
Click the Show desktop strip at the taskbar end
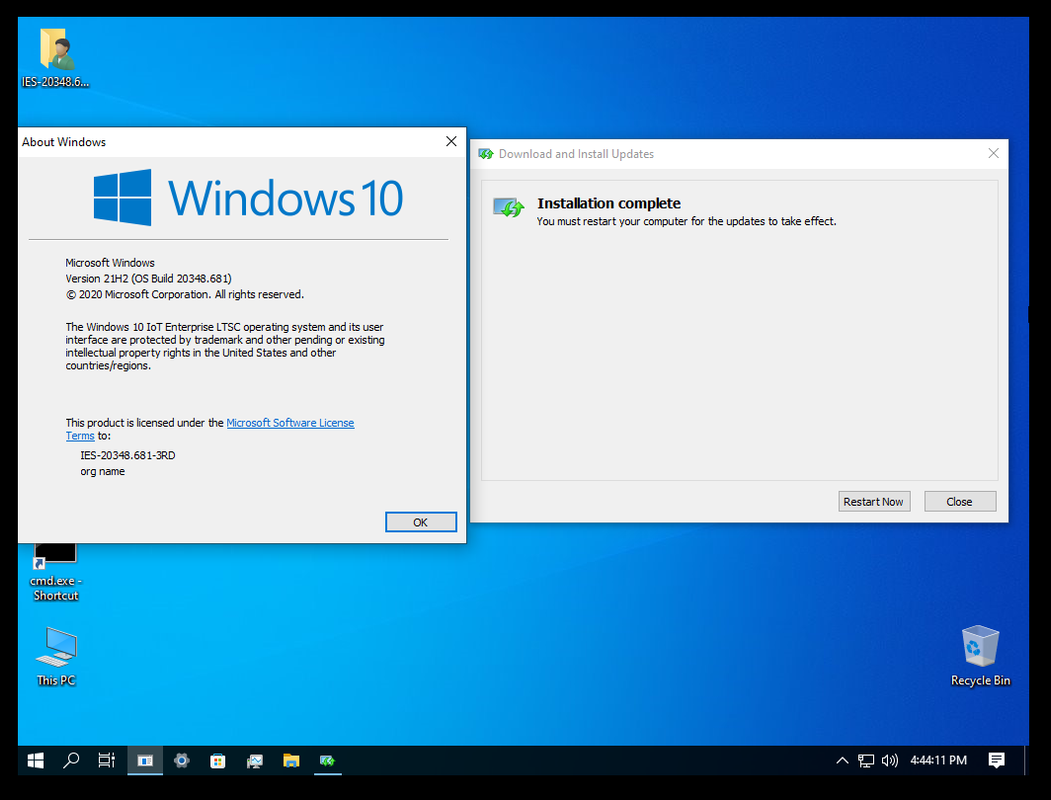pos(1027,760)
